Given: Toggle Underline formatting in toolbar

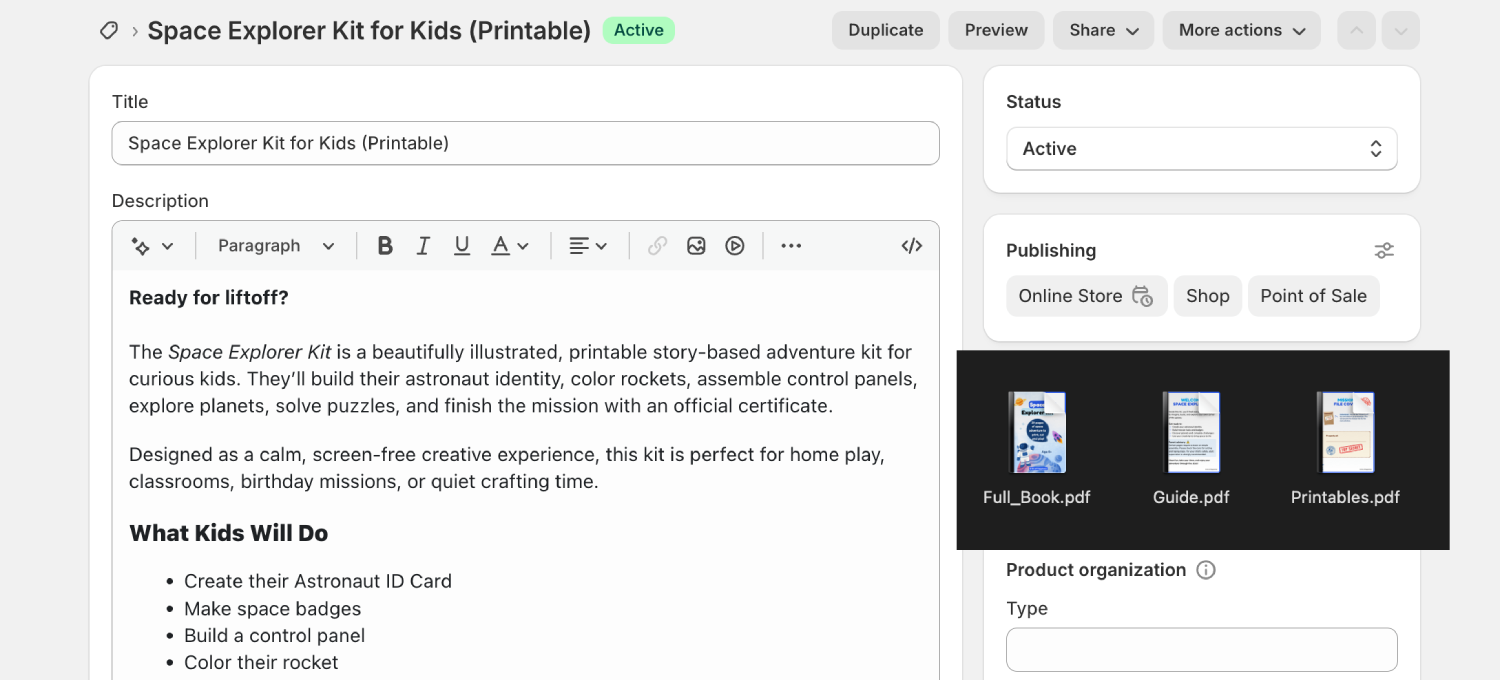Looking at the screenshot, I should point(462,246).
